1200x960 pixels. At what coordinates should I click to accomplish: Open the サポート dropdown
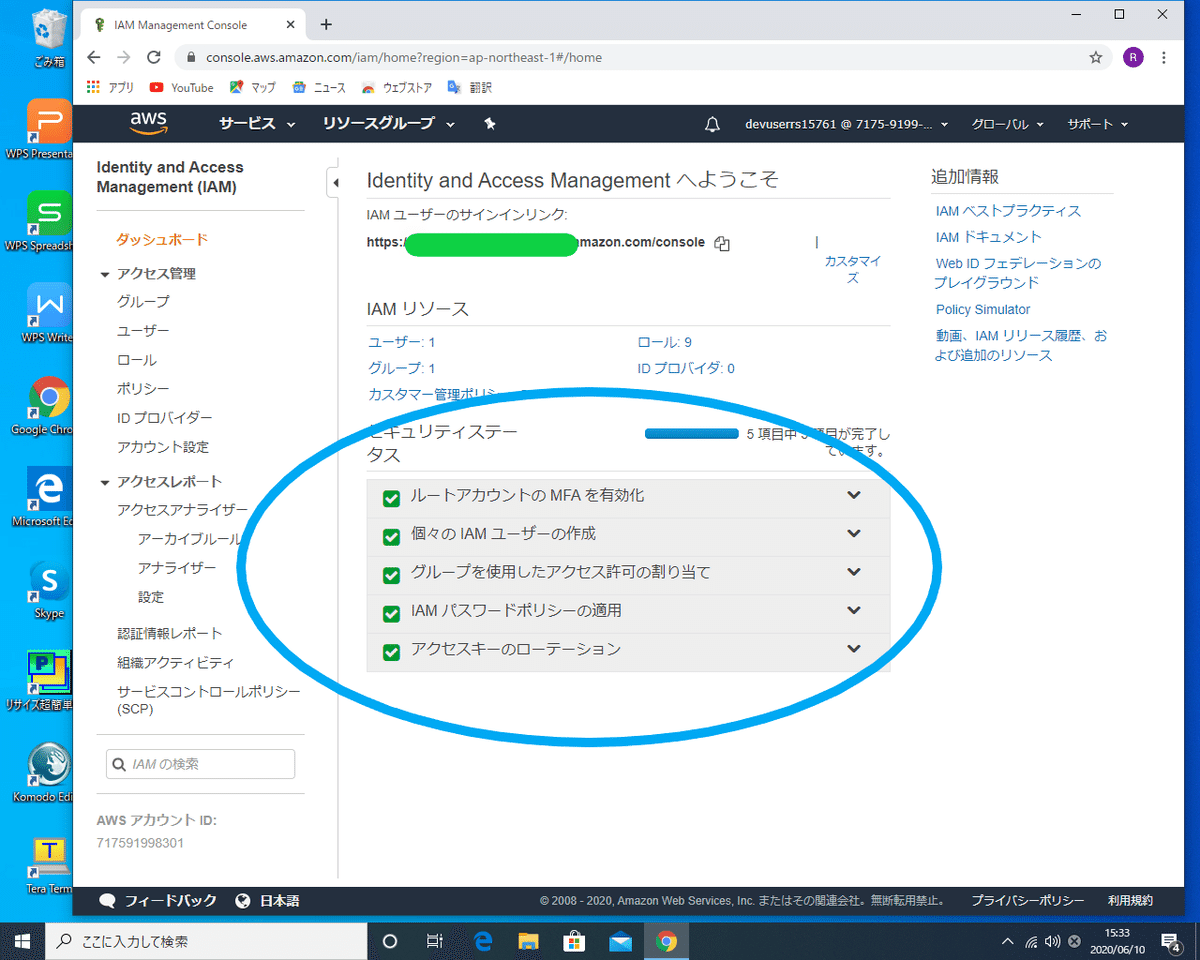click(x=1097, y=125)
